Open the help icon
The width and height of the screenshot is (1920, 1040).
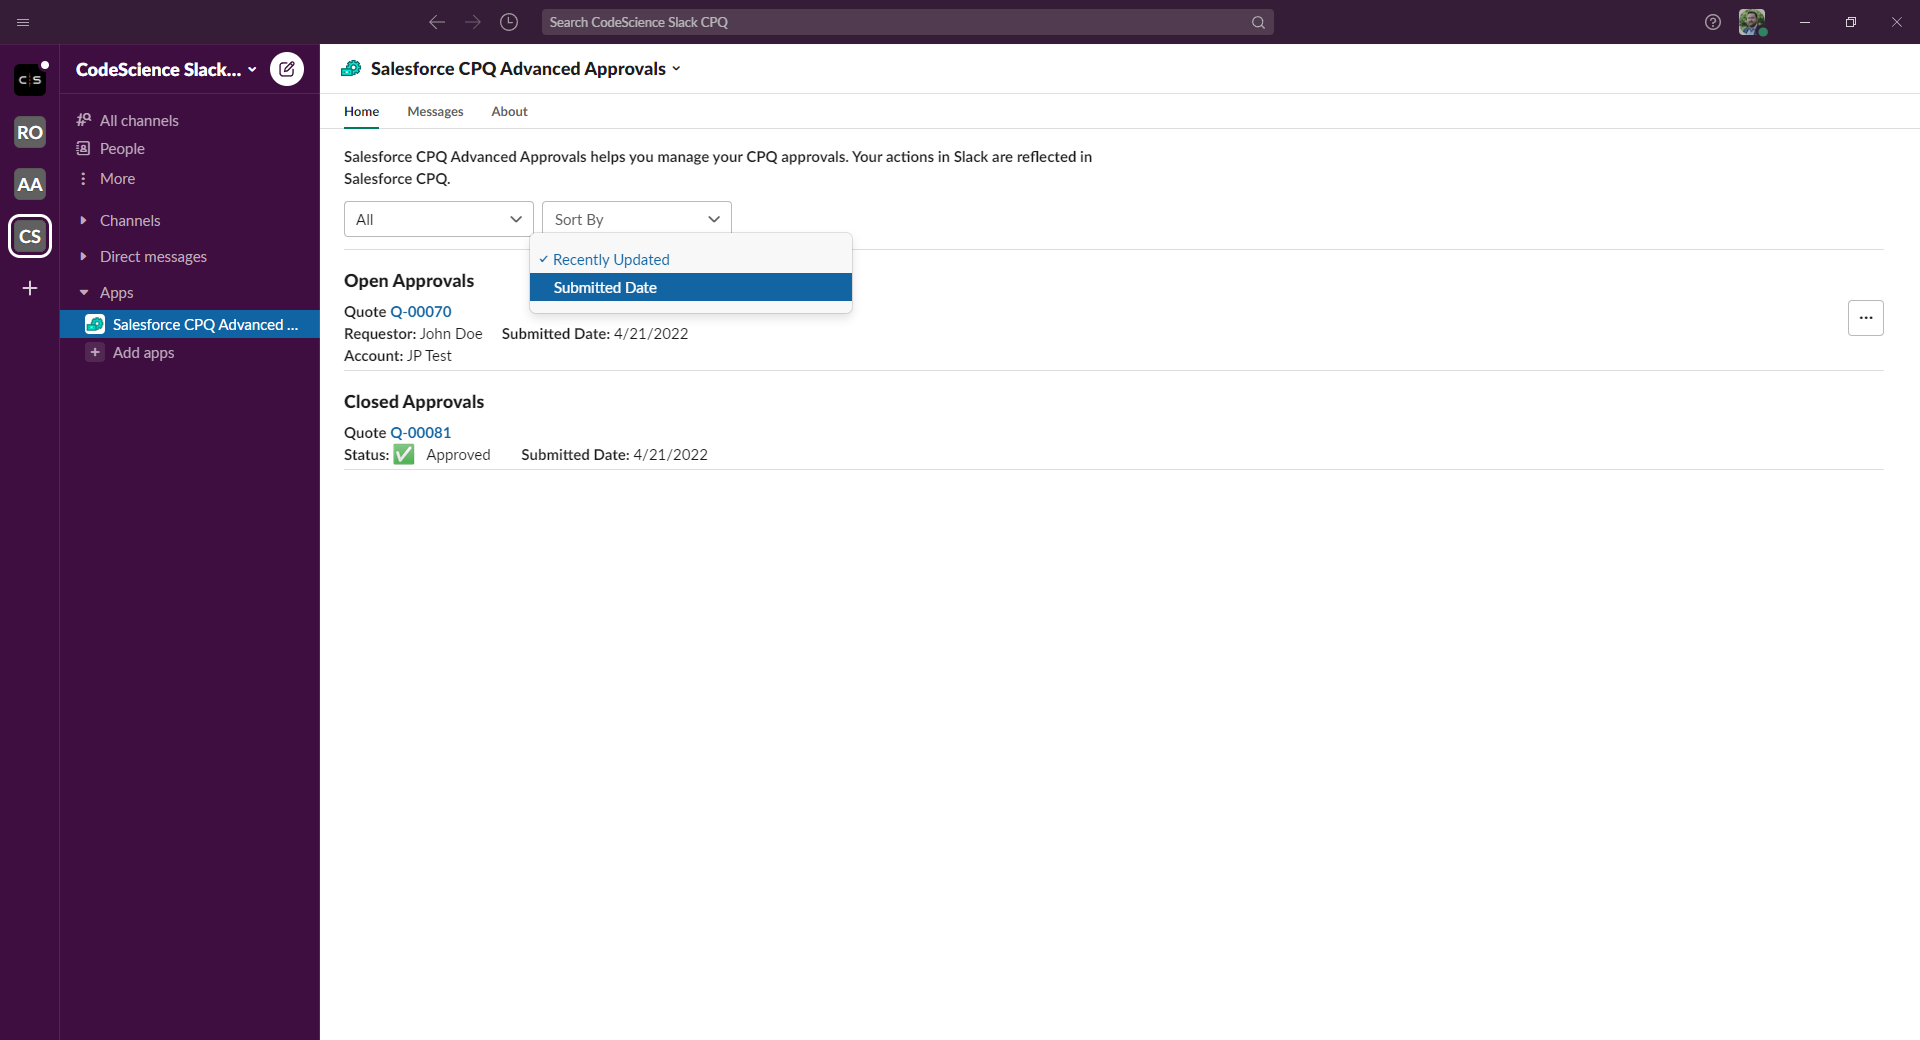pos(1713,22)
